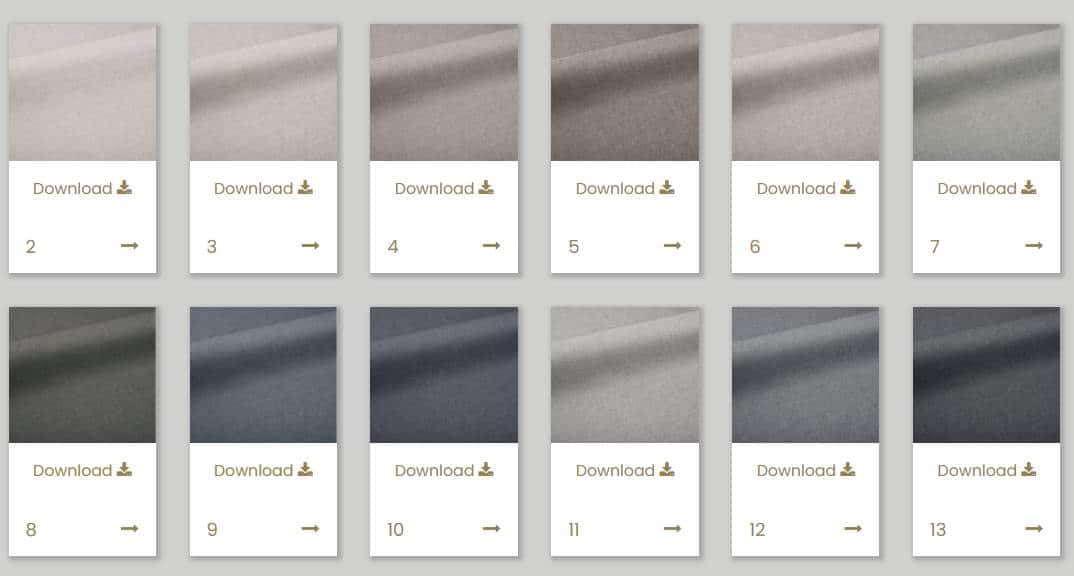Open fabric 8 via its arrow

tap(129, 528)
